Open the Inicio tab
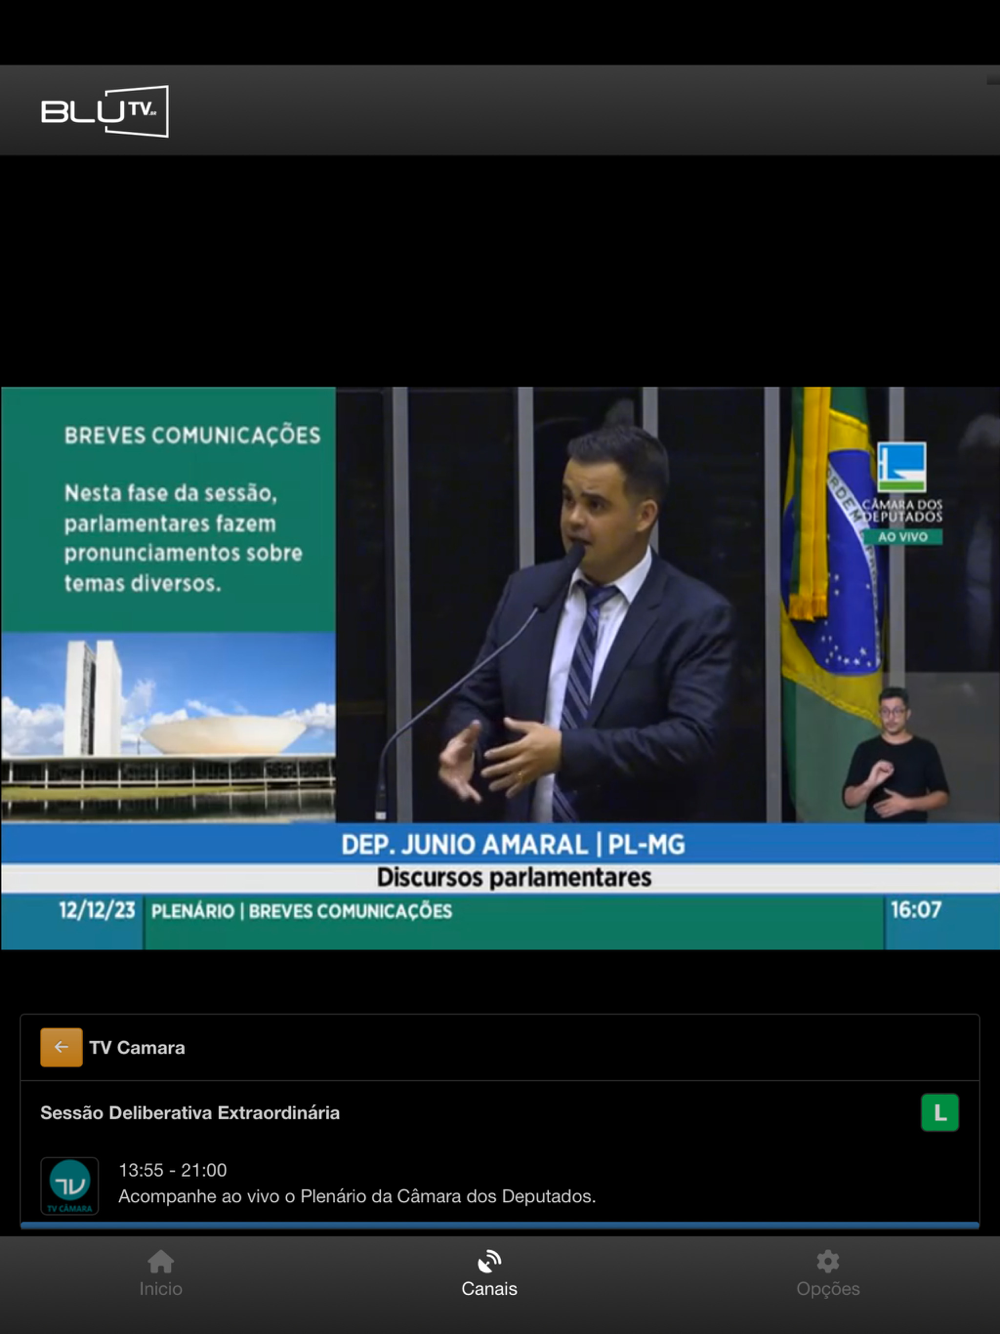 (161, 1274)
